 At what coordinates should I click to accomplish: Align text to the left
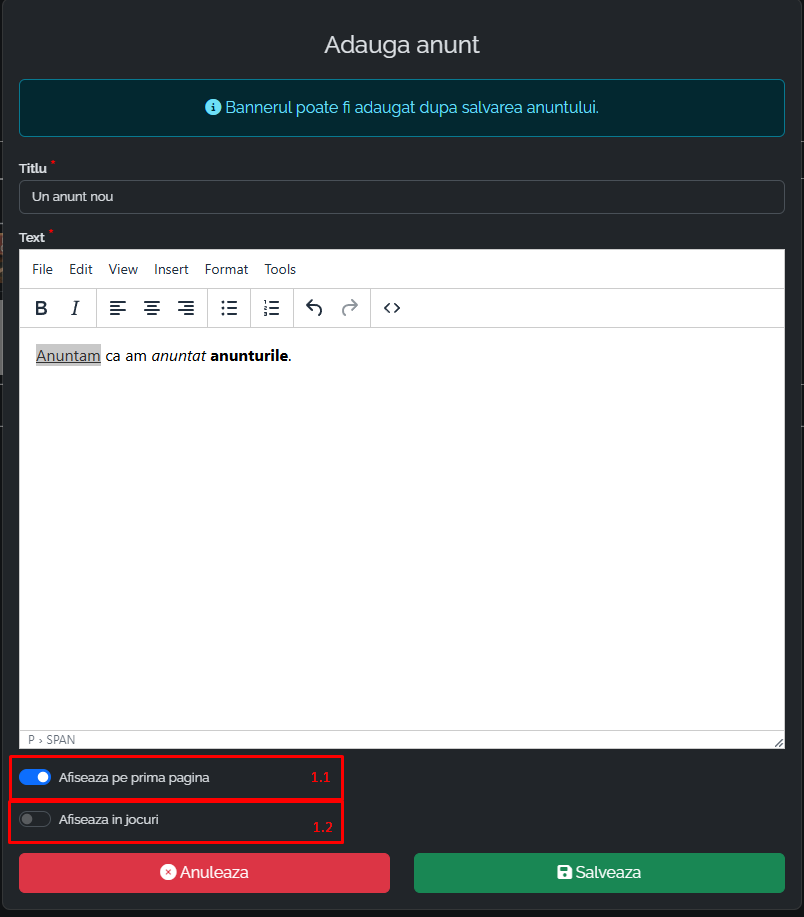(118, 308)
